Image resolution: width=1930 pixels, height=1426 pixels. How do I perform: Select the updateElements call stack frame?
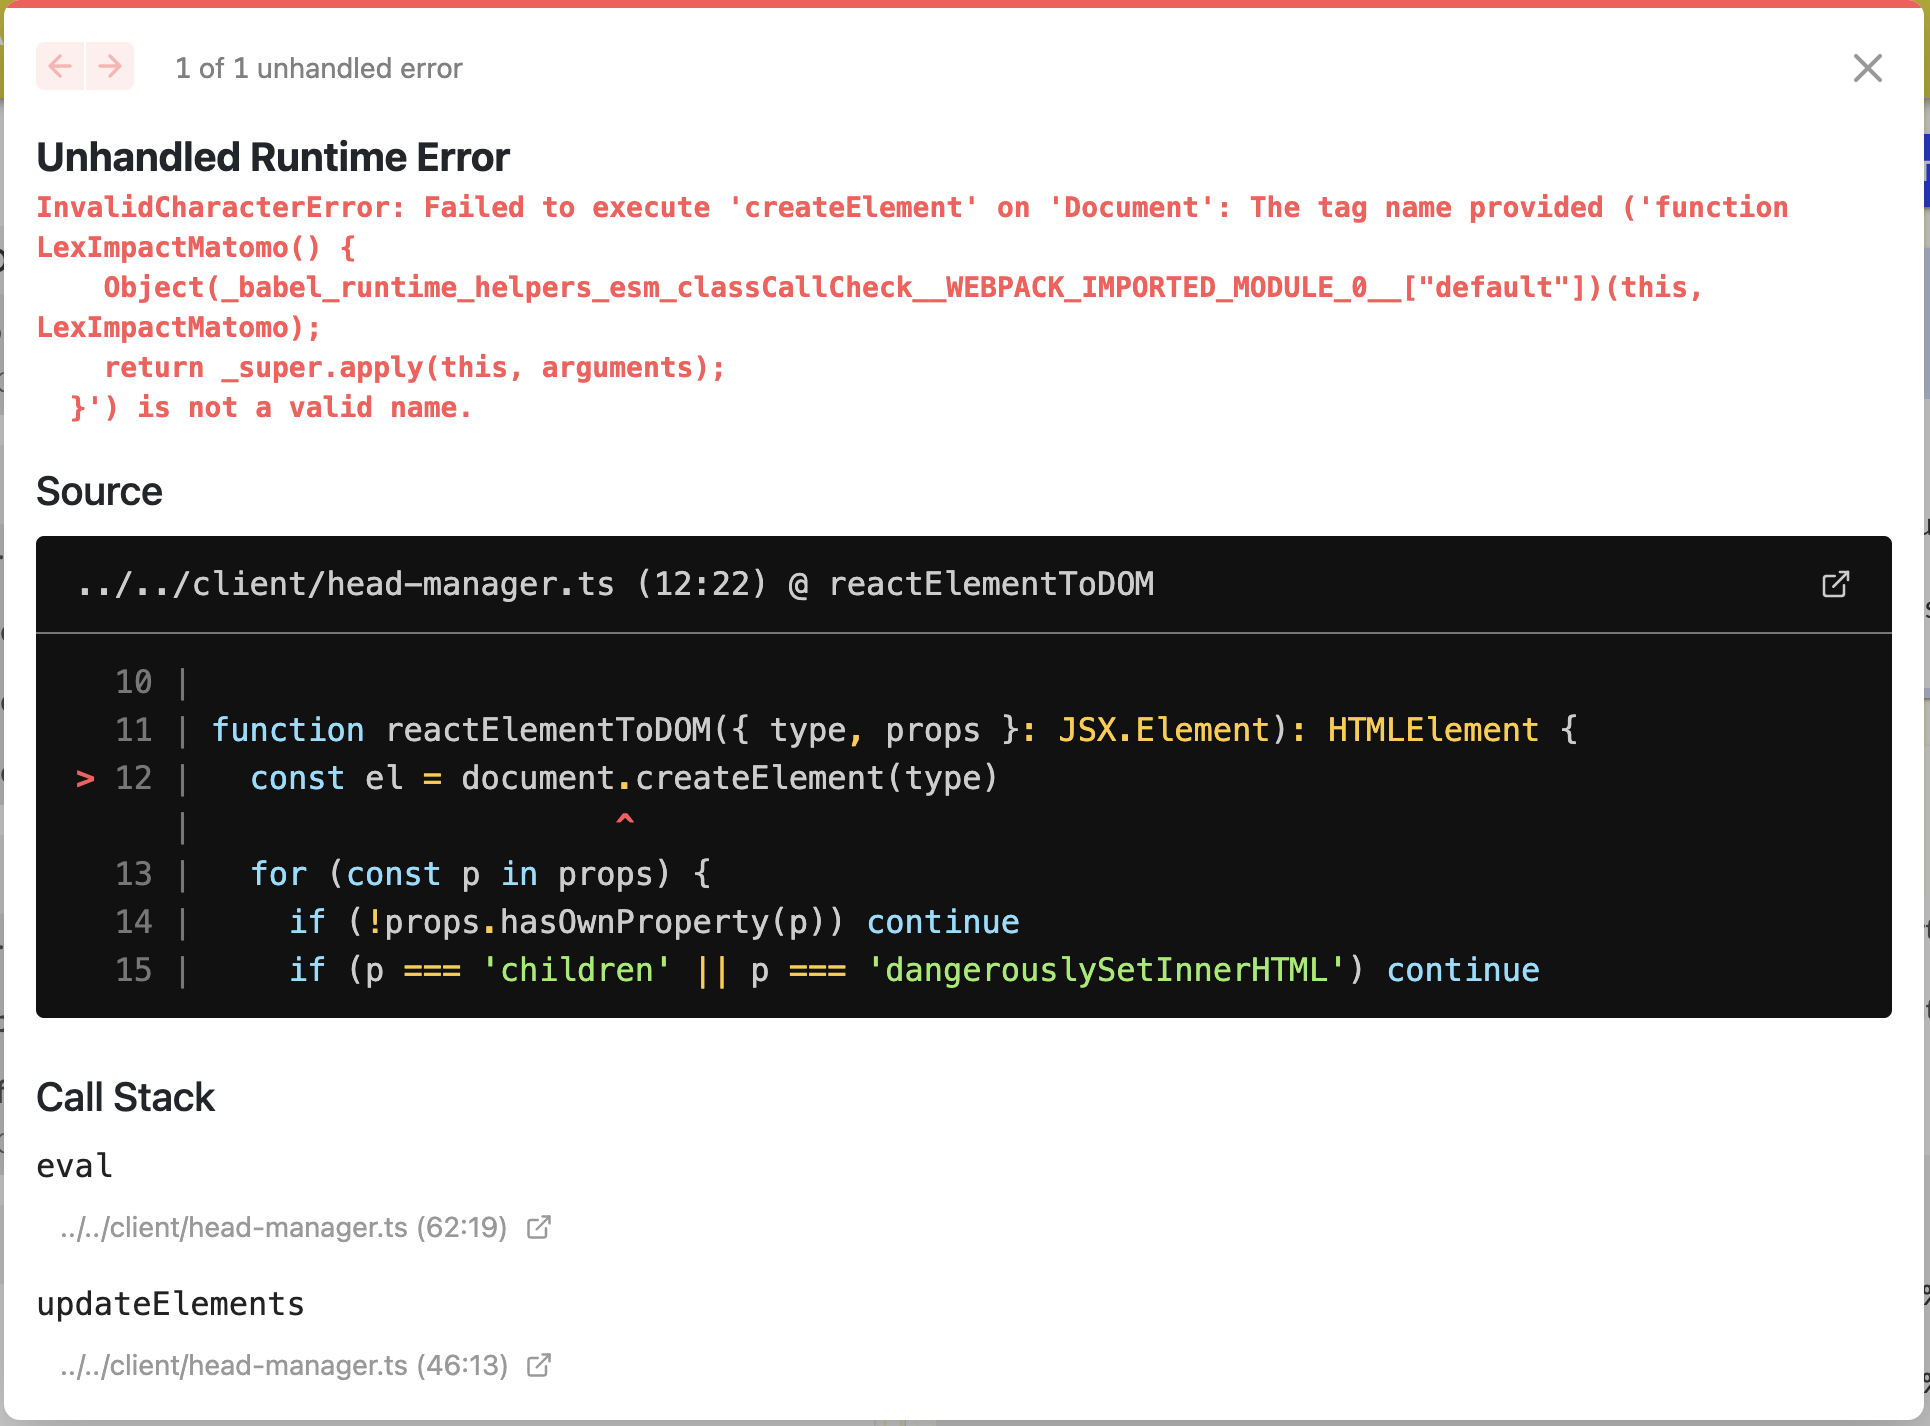click(170, 1304)
